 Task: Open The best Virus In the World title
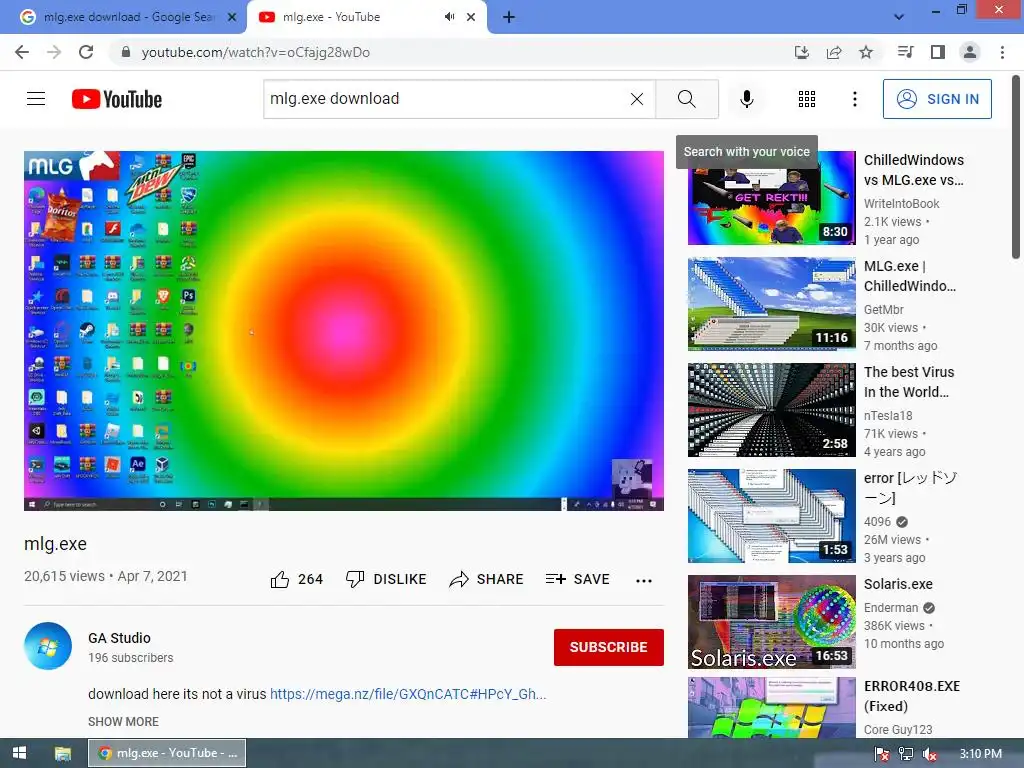coord(908,382)
